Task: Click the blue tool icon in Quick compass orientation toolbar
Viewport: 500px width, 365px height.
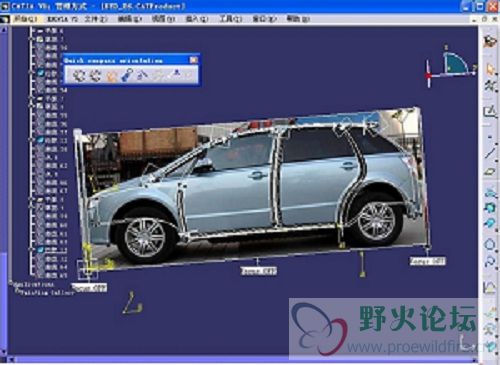Action: [127, 75]
